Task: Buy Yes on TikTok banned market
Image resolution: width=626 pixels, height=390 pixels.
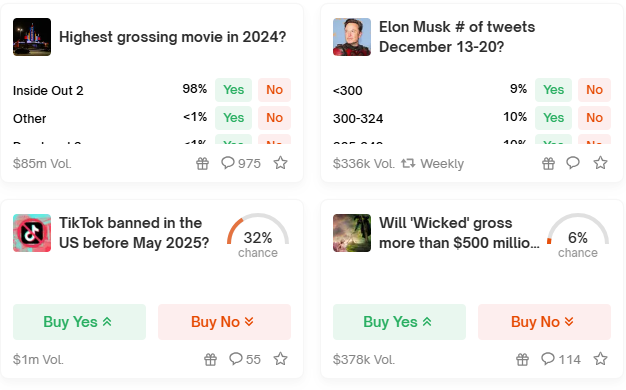Action: tap(79, 322)
